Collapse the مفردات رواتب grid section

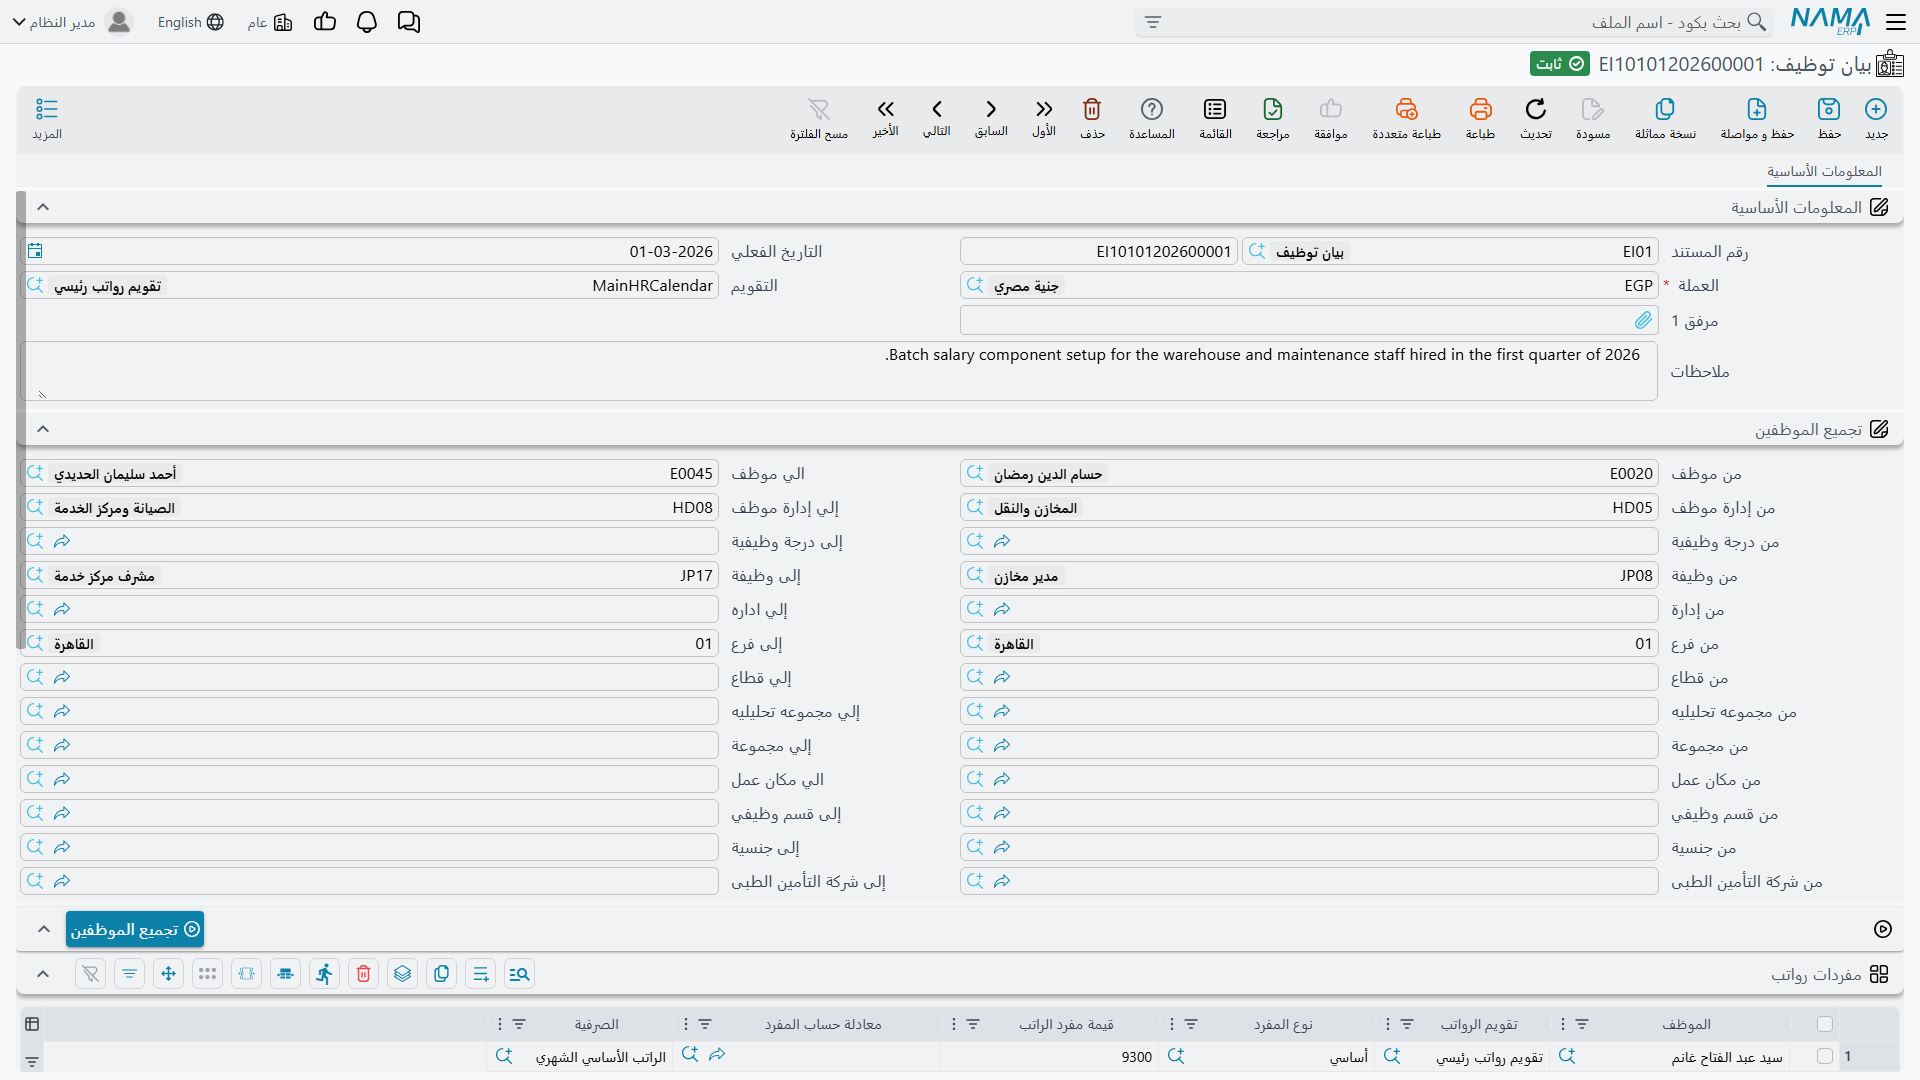pos(43,974)
